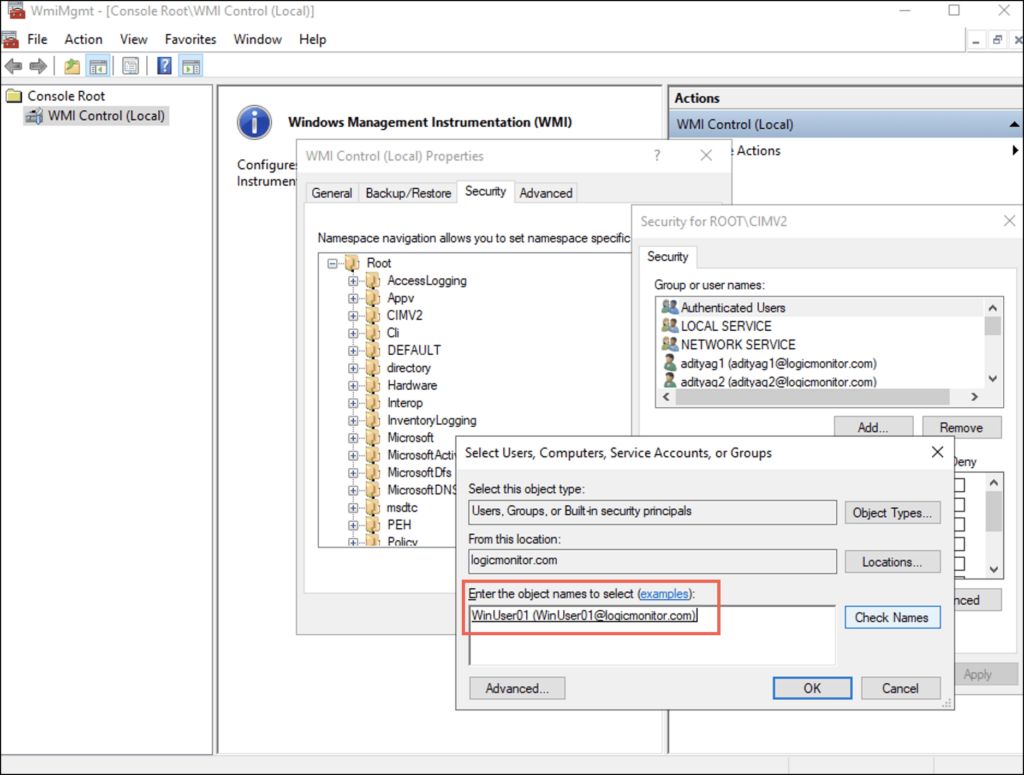Toggle the Show/Hide action pane icon
1024x775 pixels.
pos(189,66)
